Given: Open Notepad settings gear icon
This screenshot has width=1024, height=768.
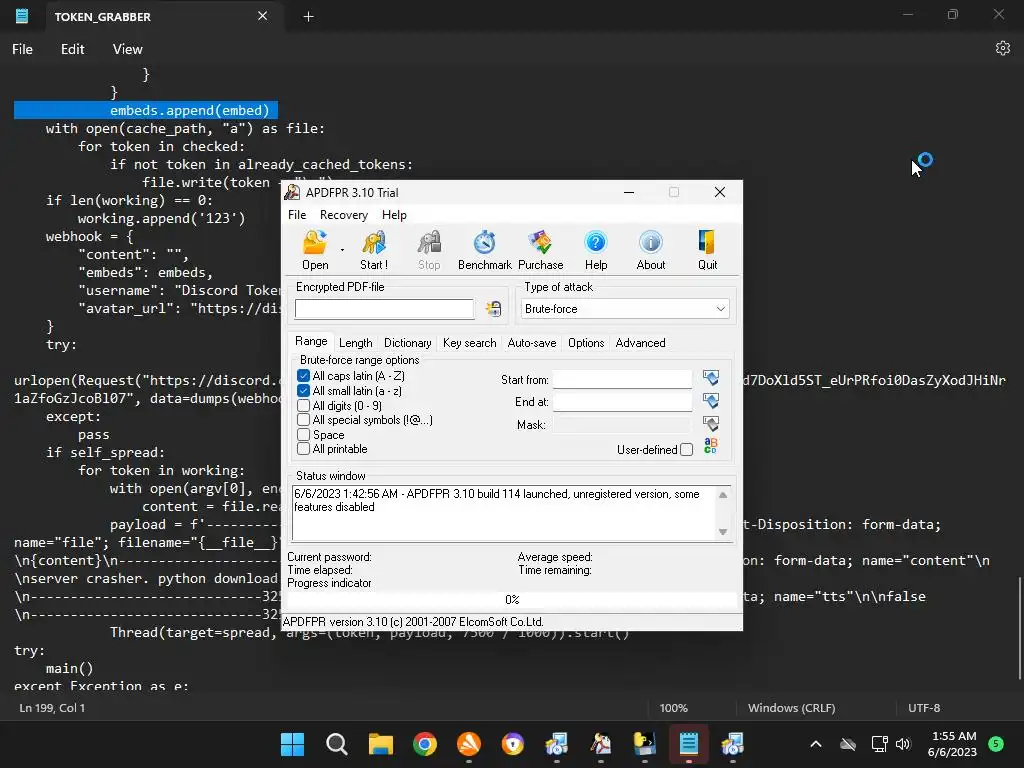Looking at the screenshot, I should [x=1002, y=48].
